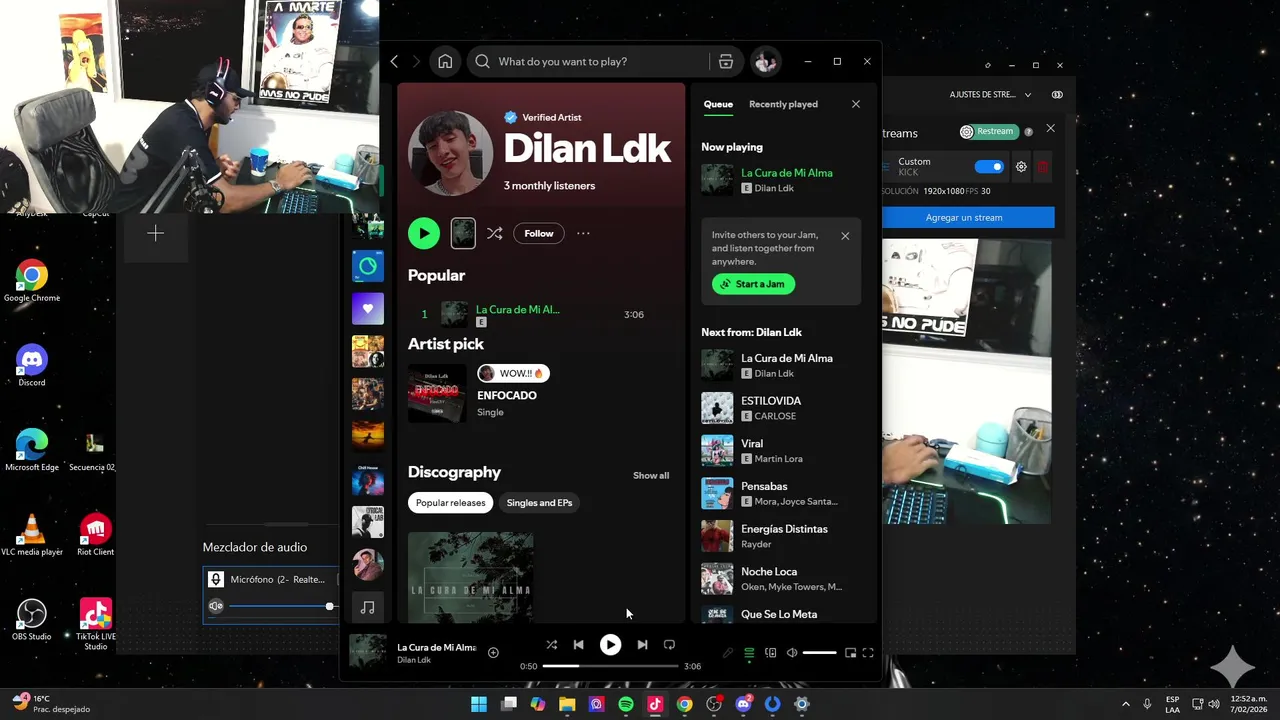1280x720 pixels.
Task: Open more options for Dilan Ldk
Action: [583, 233]
